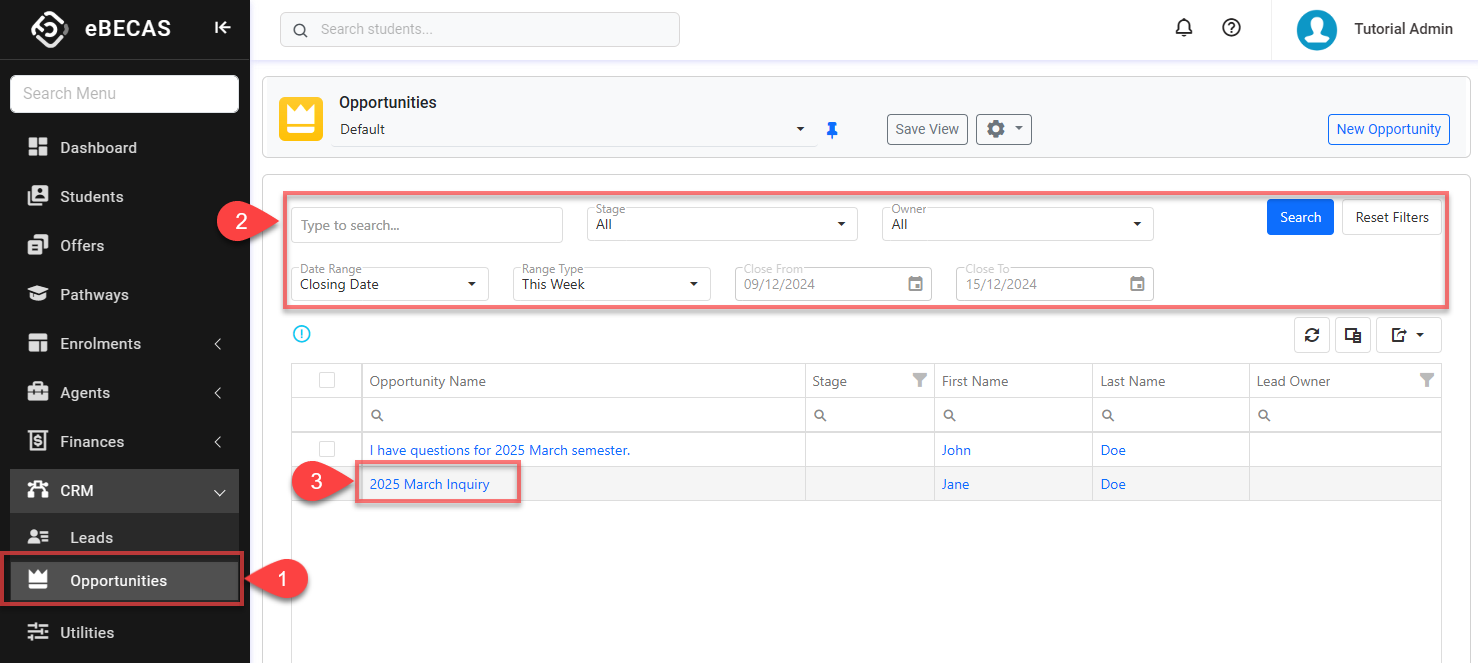
Task: Click the Type to search input field
Action: (427, 225)
